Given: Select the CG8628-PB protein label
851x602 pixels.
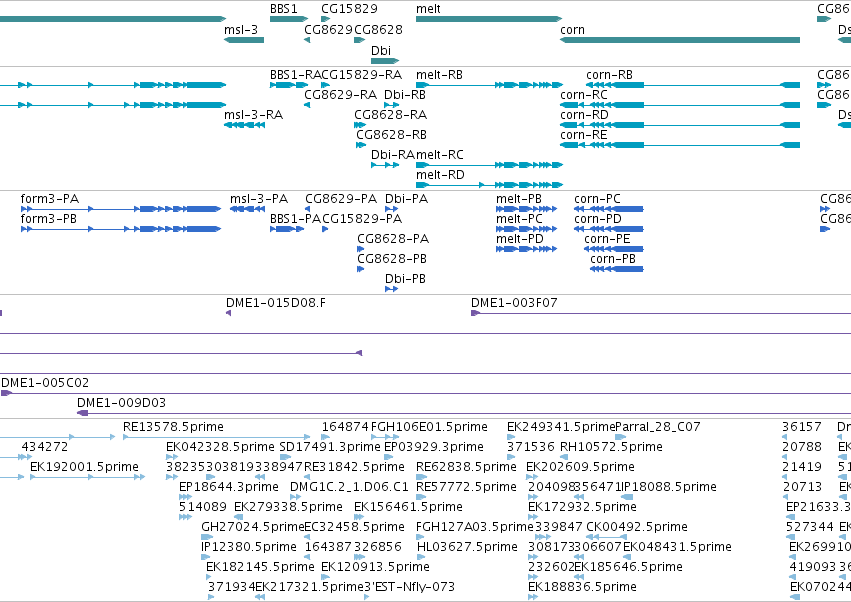Looking at the screenshot, I should point(392,259).
